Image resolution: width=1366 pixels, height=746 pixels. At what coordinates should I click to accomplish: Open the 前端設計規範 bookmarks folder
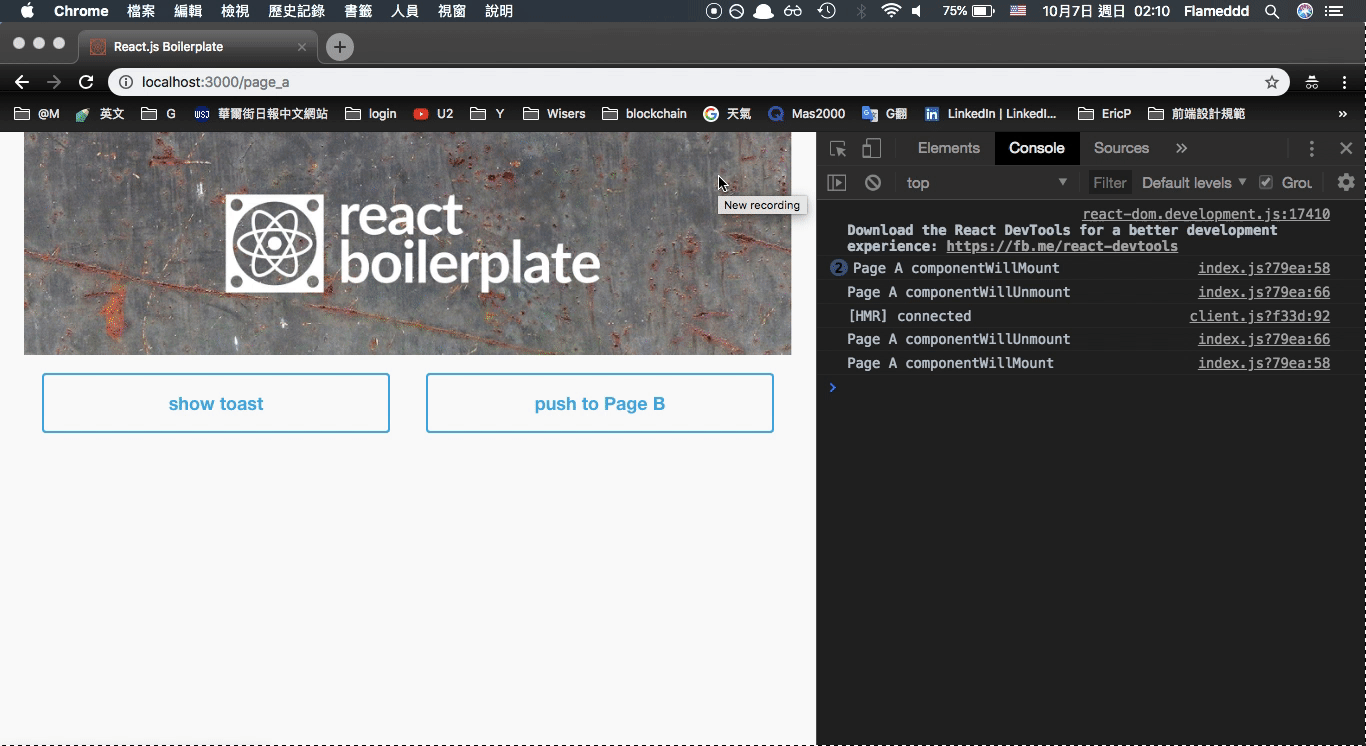[1197, 114]
